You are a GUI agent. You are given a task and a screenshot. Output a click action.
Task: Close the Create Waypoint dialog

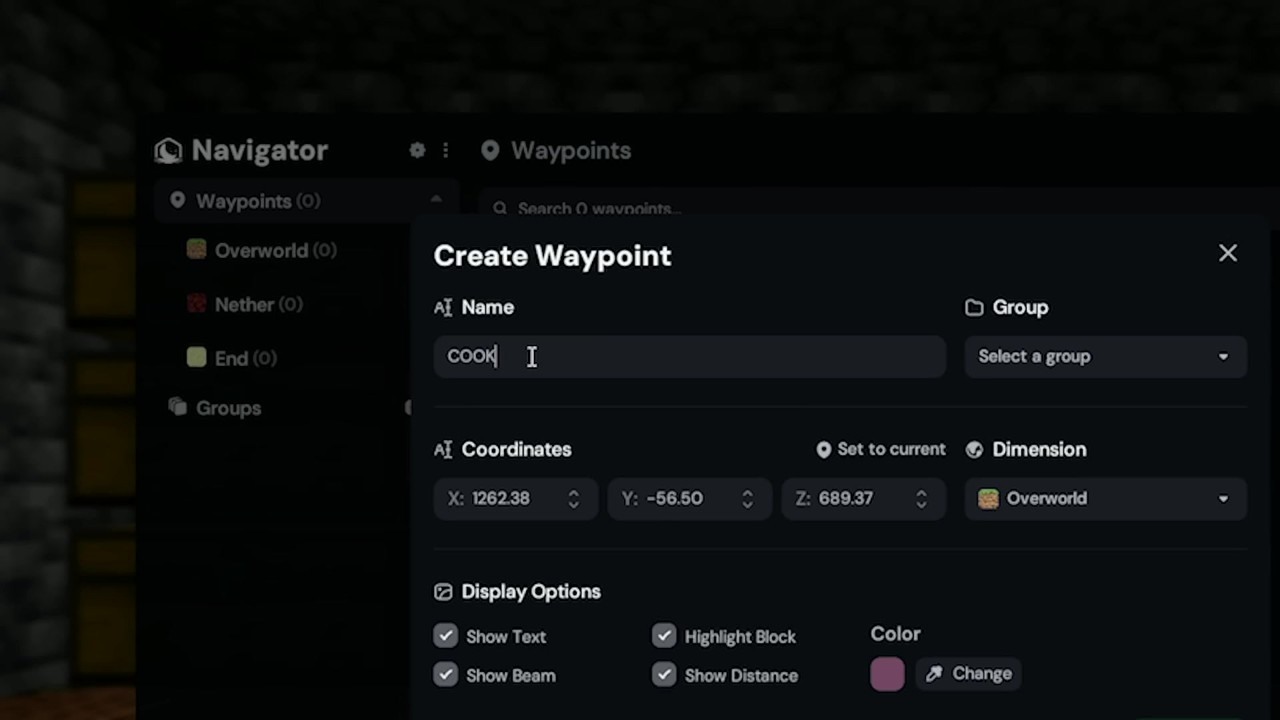click(1228, 253)
